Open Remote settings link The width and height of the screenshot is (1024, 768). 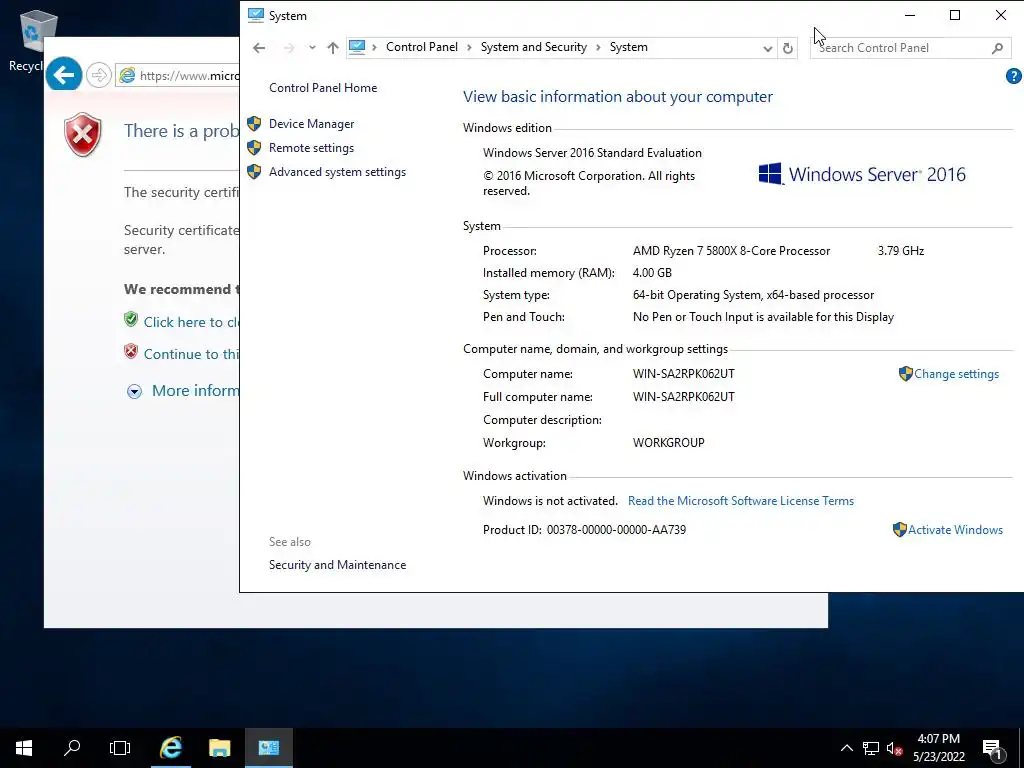click(312, 148)
